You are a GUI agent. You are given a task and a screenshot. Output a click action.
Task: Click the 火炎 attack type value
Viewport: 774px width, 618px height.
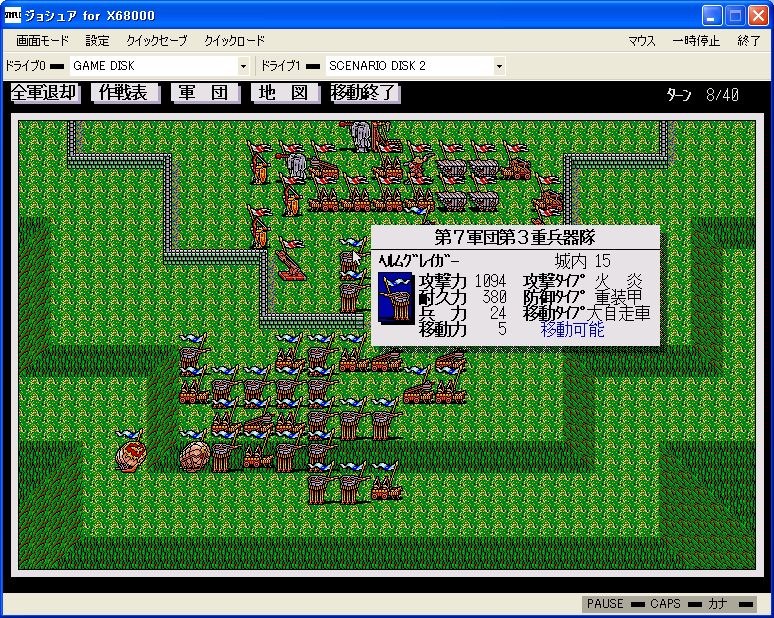coord(619,281)
